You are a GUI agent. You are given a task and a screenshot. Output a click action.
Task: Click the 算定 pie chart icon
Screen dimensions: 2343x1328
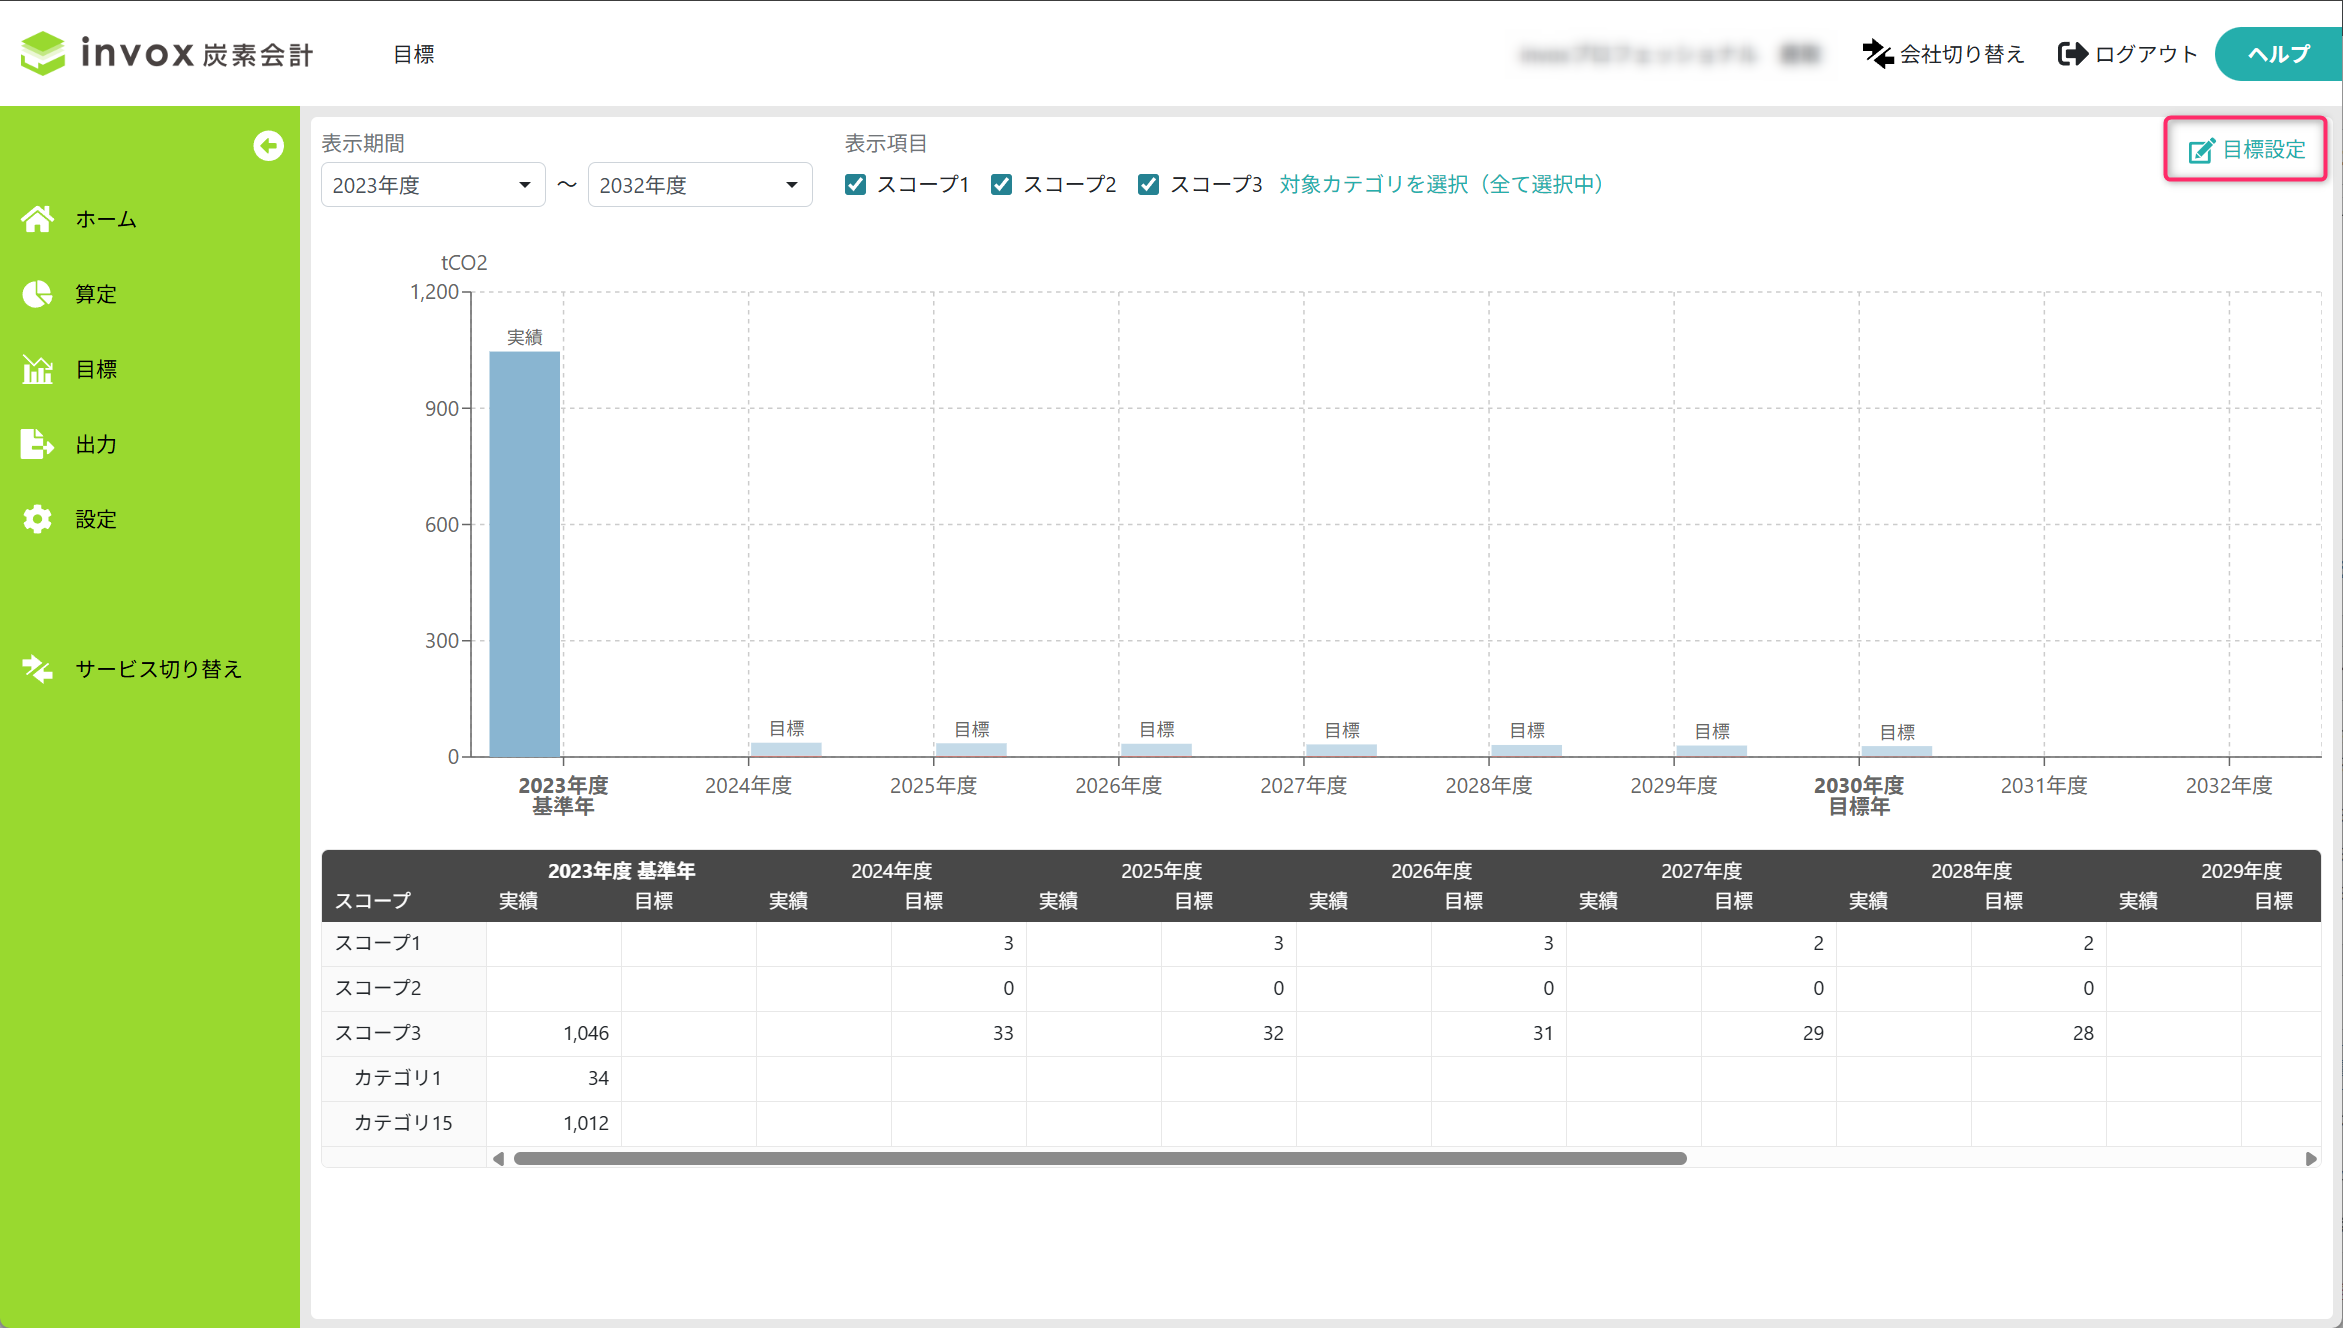(38, 294)
